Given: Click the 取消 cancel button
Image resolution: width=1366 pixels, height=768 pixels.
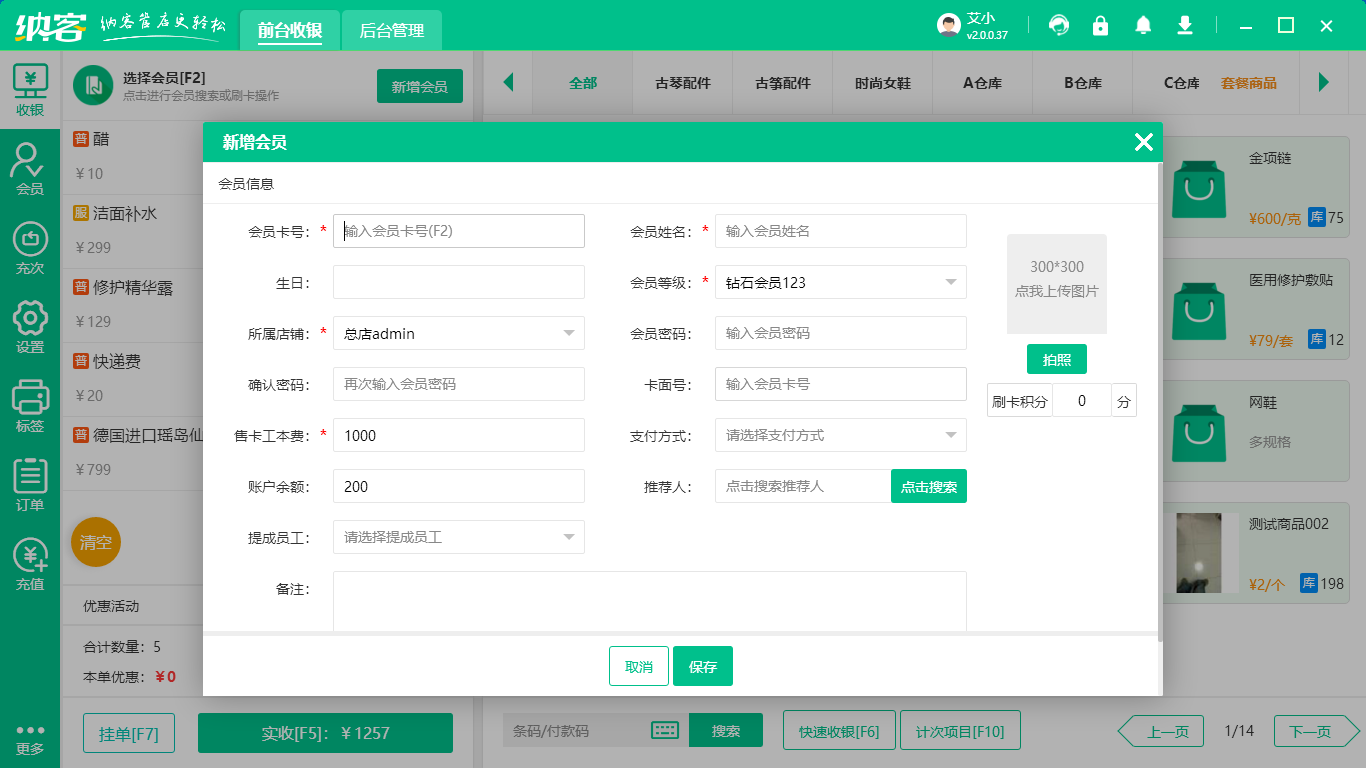Looking at the screenshot, I should [639, 666].
